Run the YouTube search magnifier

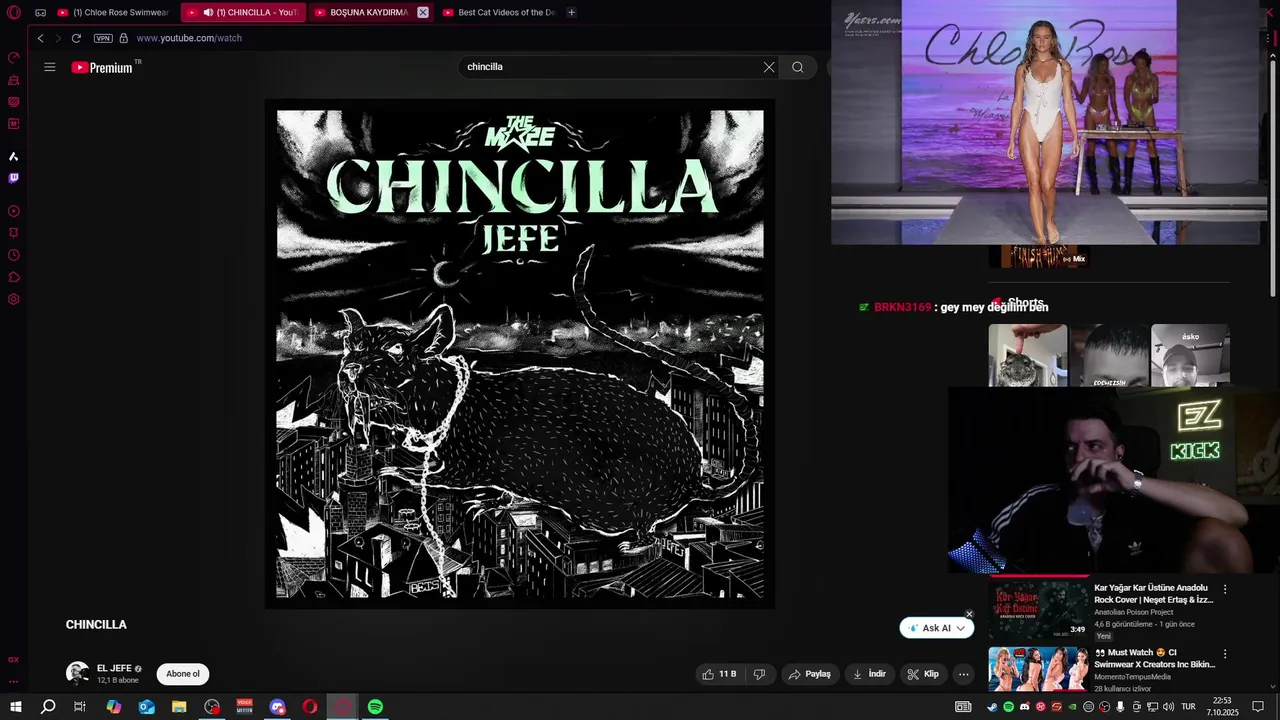pyautogui.click(x=798, y=67)
